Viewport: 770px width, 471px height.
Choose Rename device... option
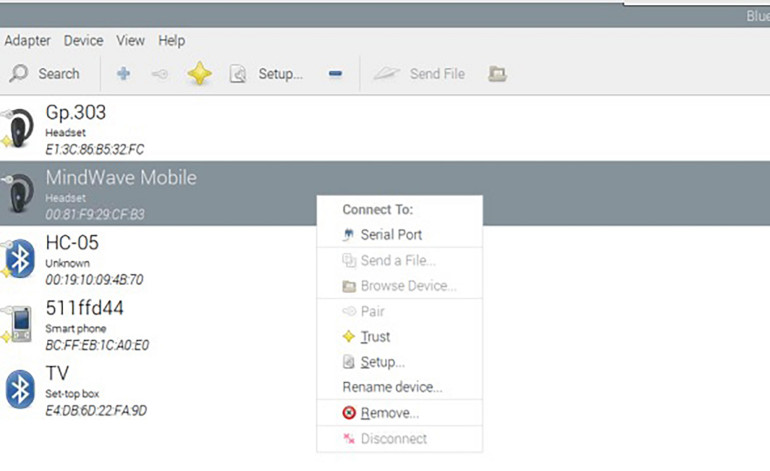click(x=392, y=387)
